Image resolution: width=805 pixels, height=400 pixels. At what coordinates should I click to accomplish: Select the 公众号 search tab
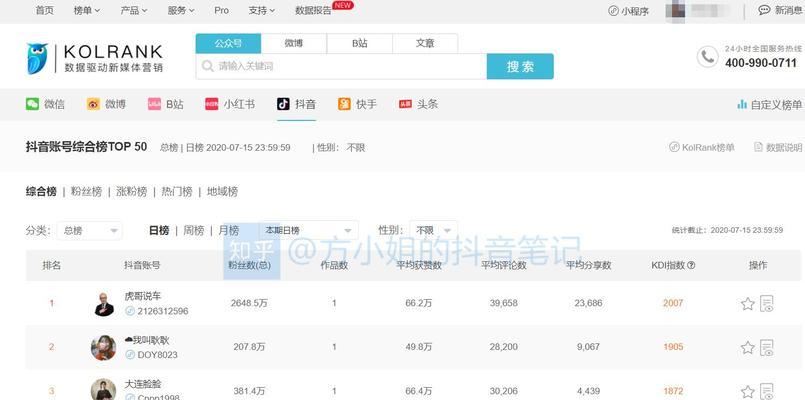[228, 44]
